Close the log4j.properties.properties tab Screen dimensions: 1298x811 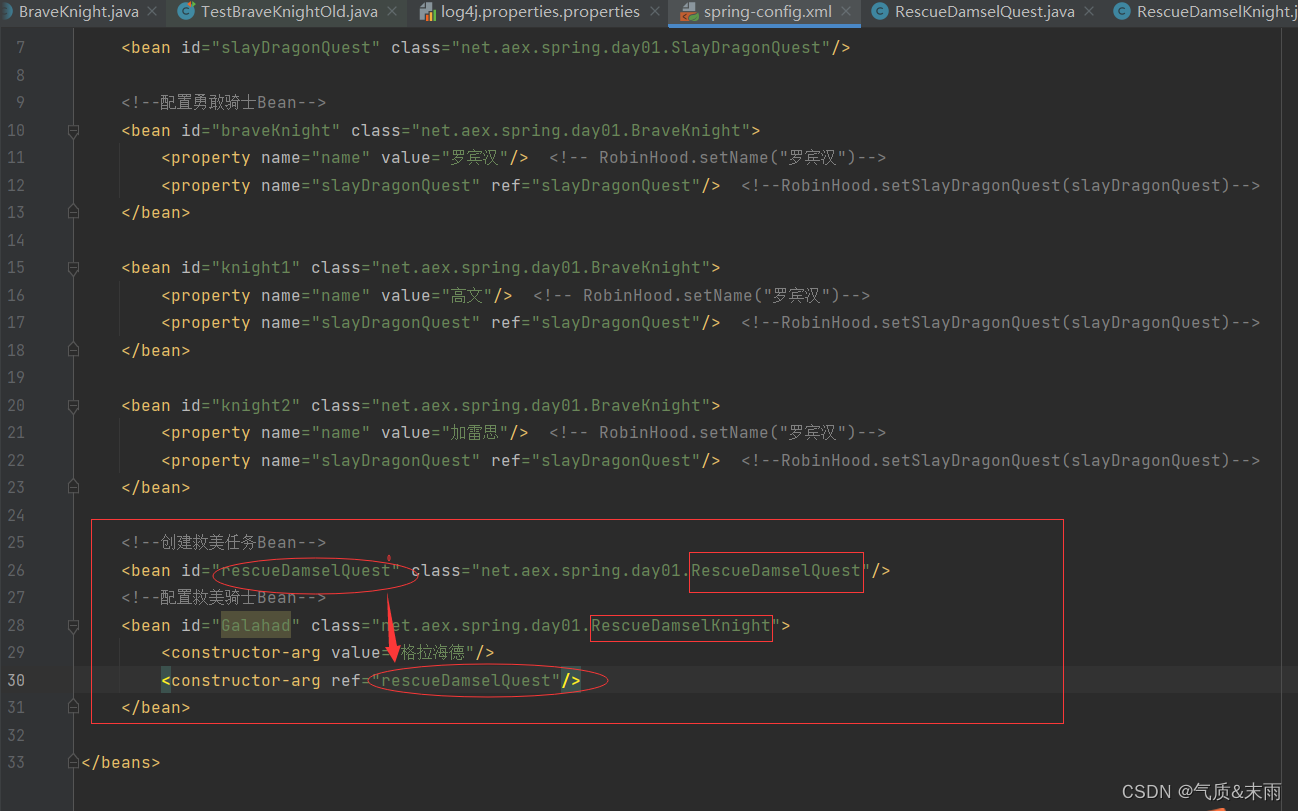[653, 12]
